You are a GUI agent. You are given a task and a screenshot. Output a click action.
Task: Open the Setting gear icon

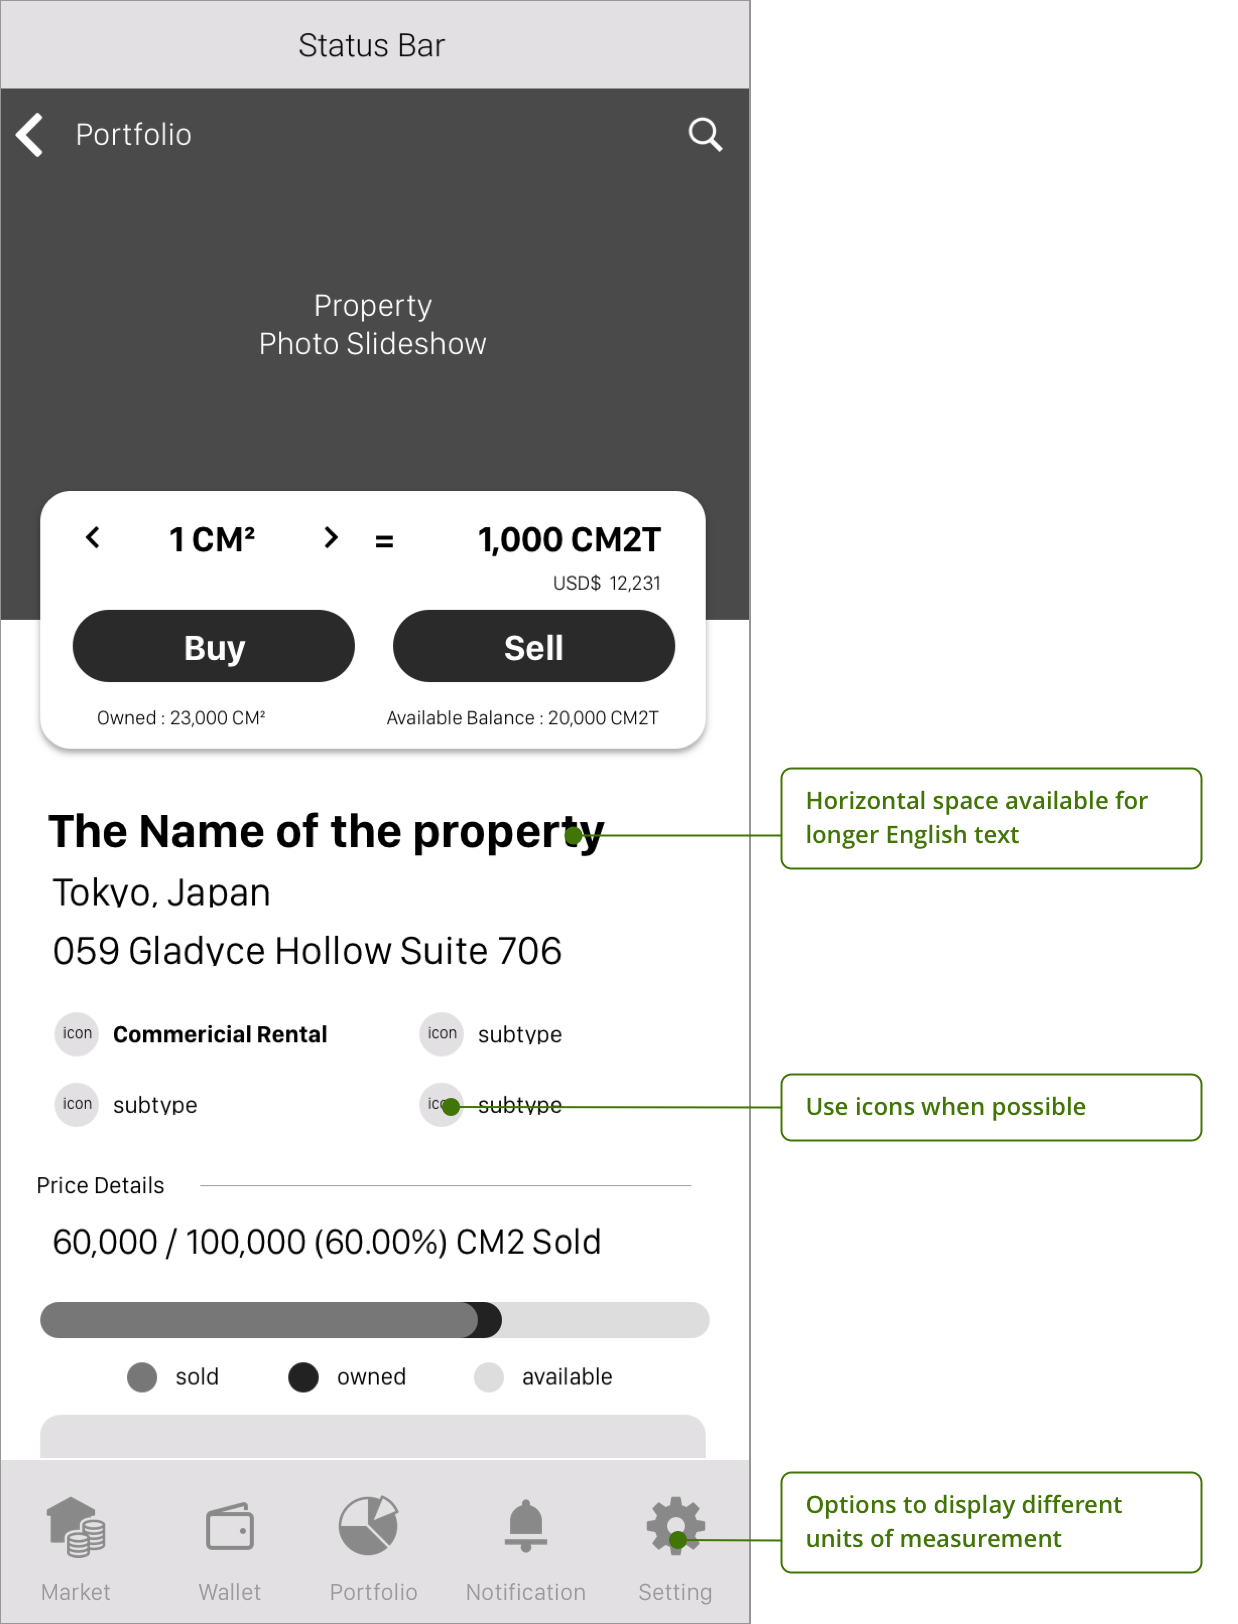(676, 1526)
